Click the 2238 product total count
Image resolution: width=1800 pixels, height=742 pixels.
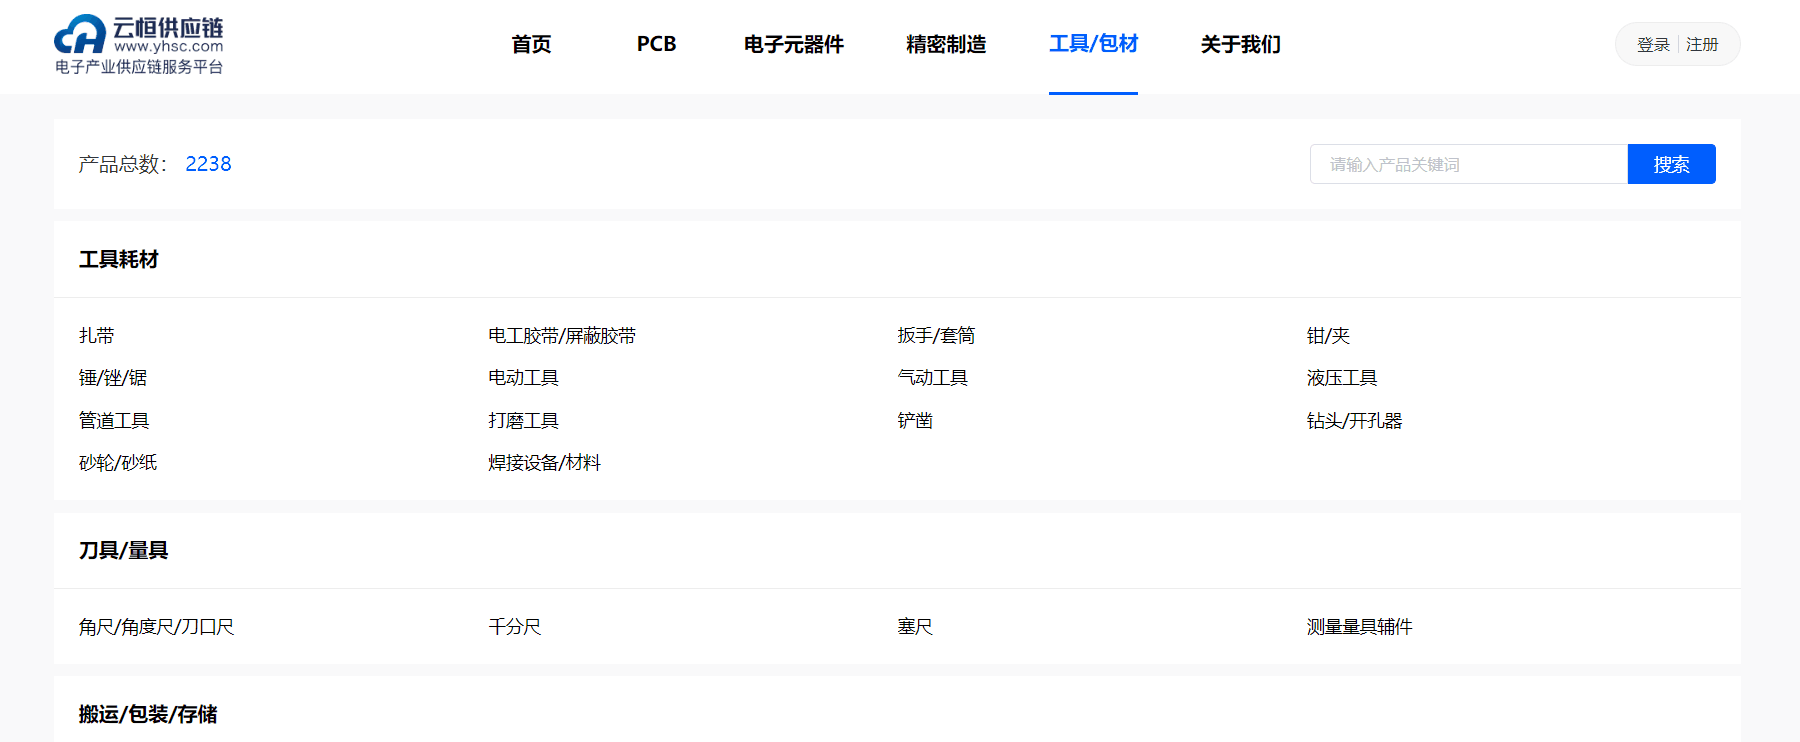coord(208,164)
